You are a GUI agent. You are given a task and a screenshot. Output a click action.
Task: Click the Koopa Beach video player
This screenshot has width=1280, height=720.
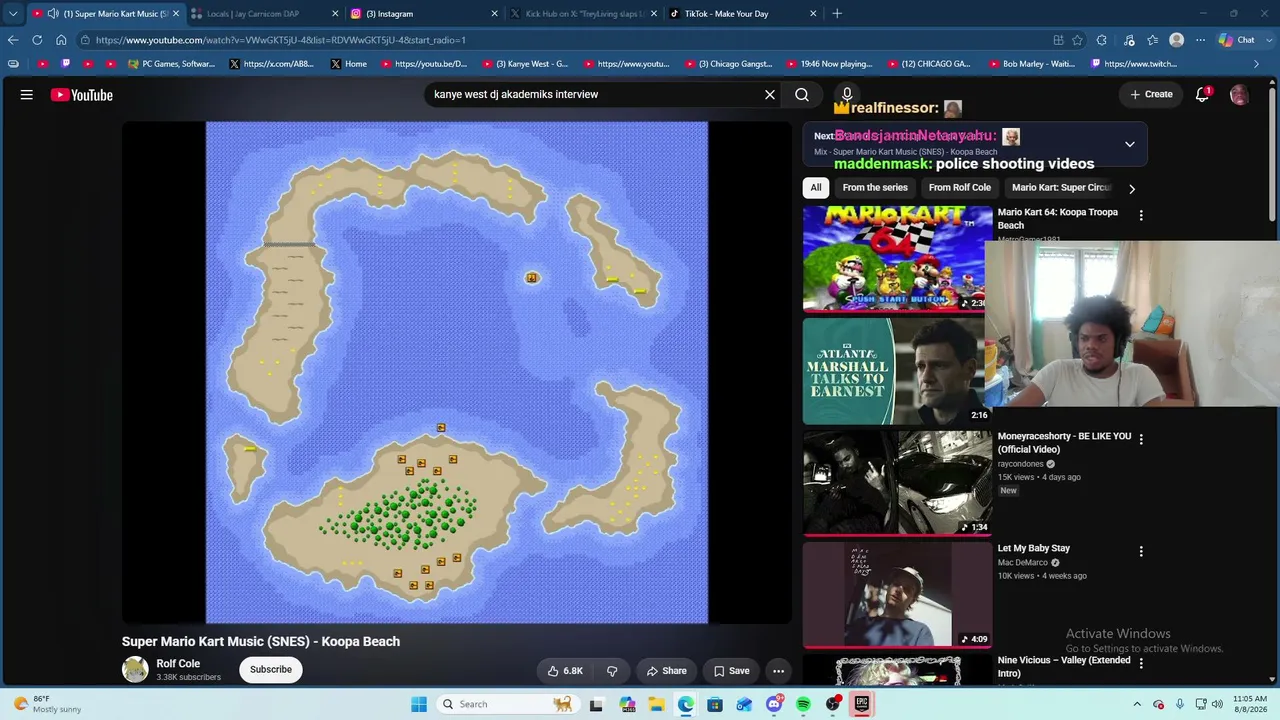pos(457,373)
